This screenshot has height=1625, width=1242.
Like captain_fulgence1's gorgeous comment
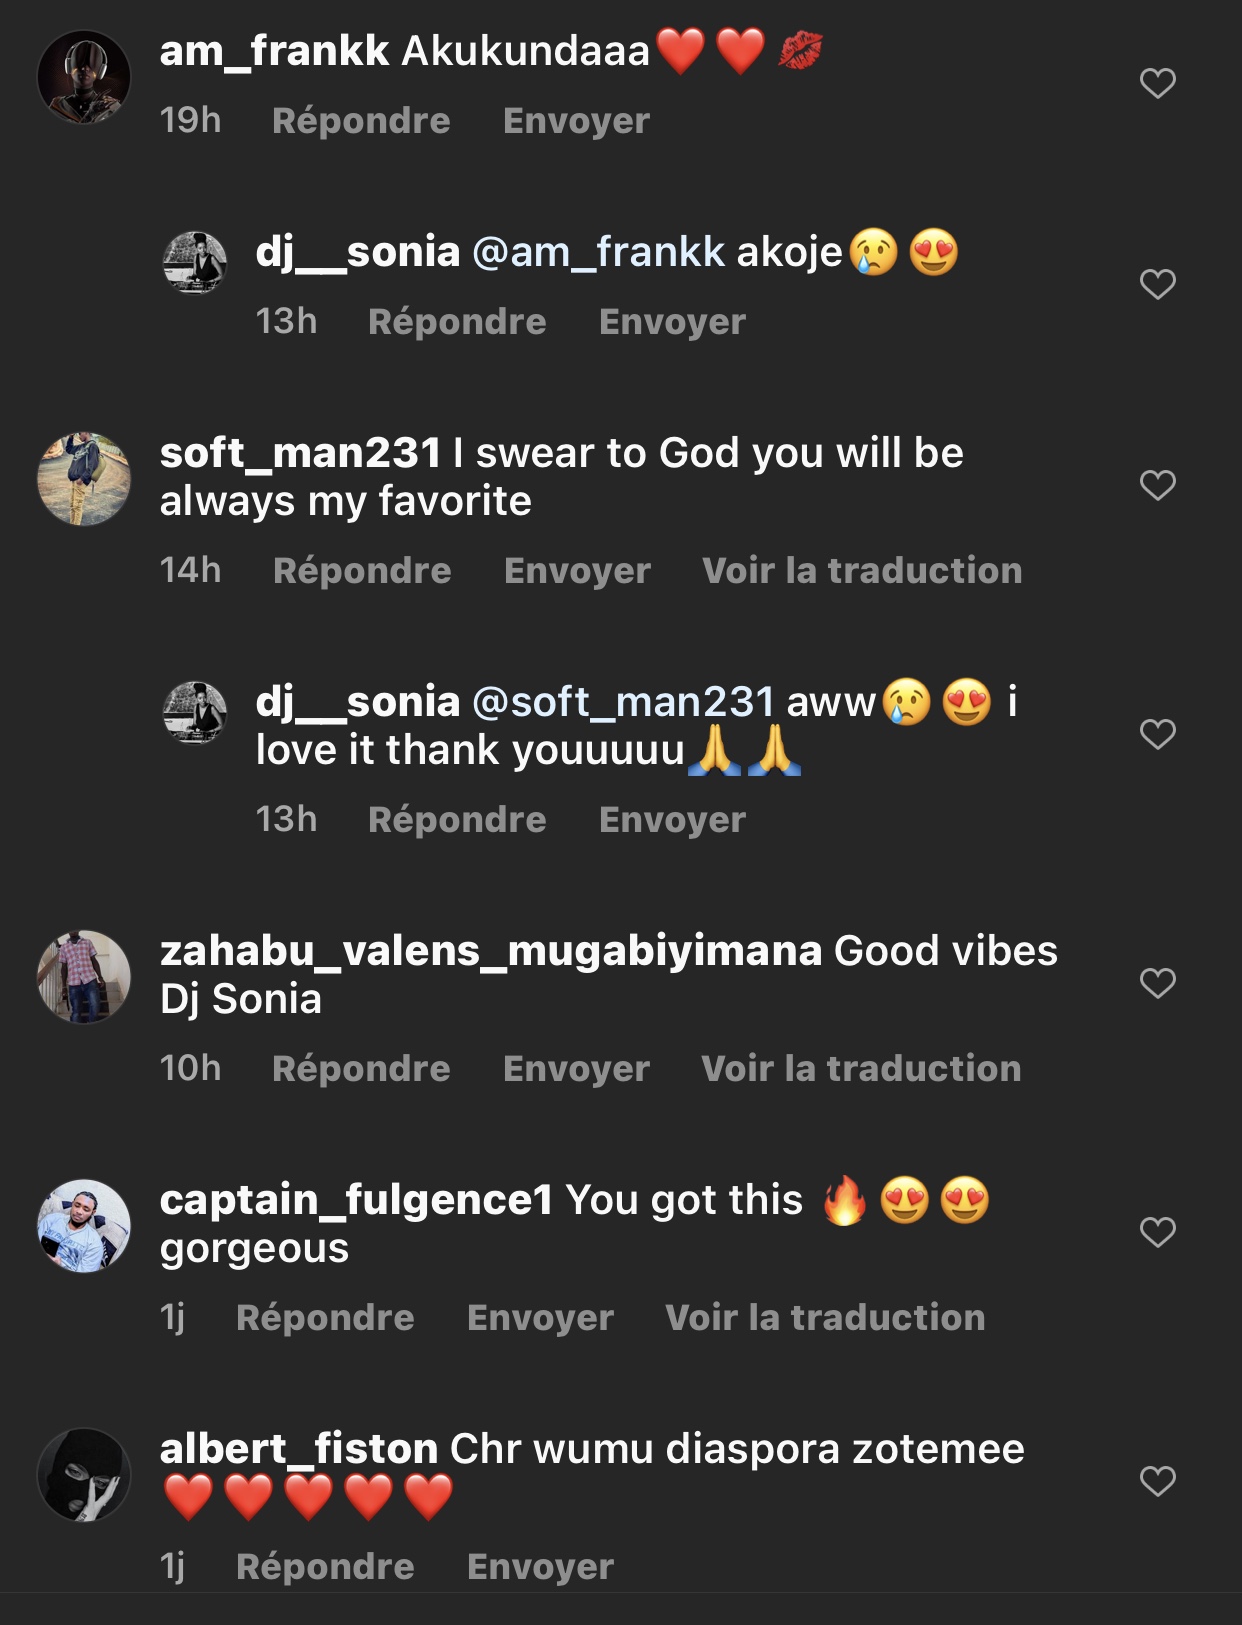click(1157, 1232)
